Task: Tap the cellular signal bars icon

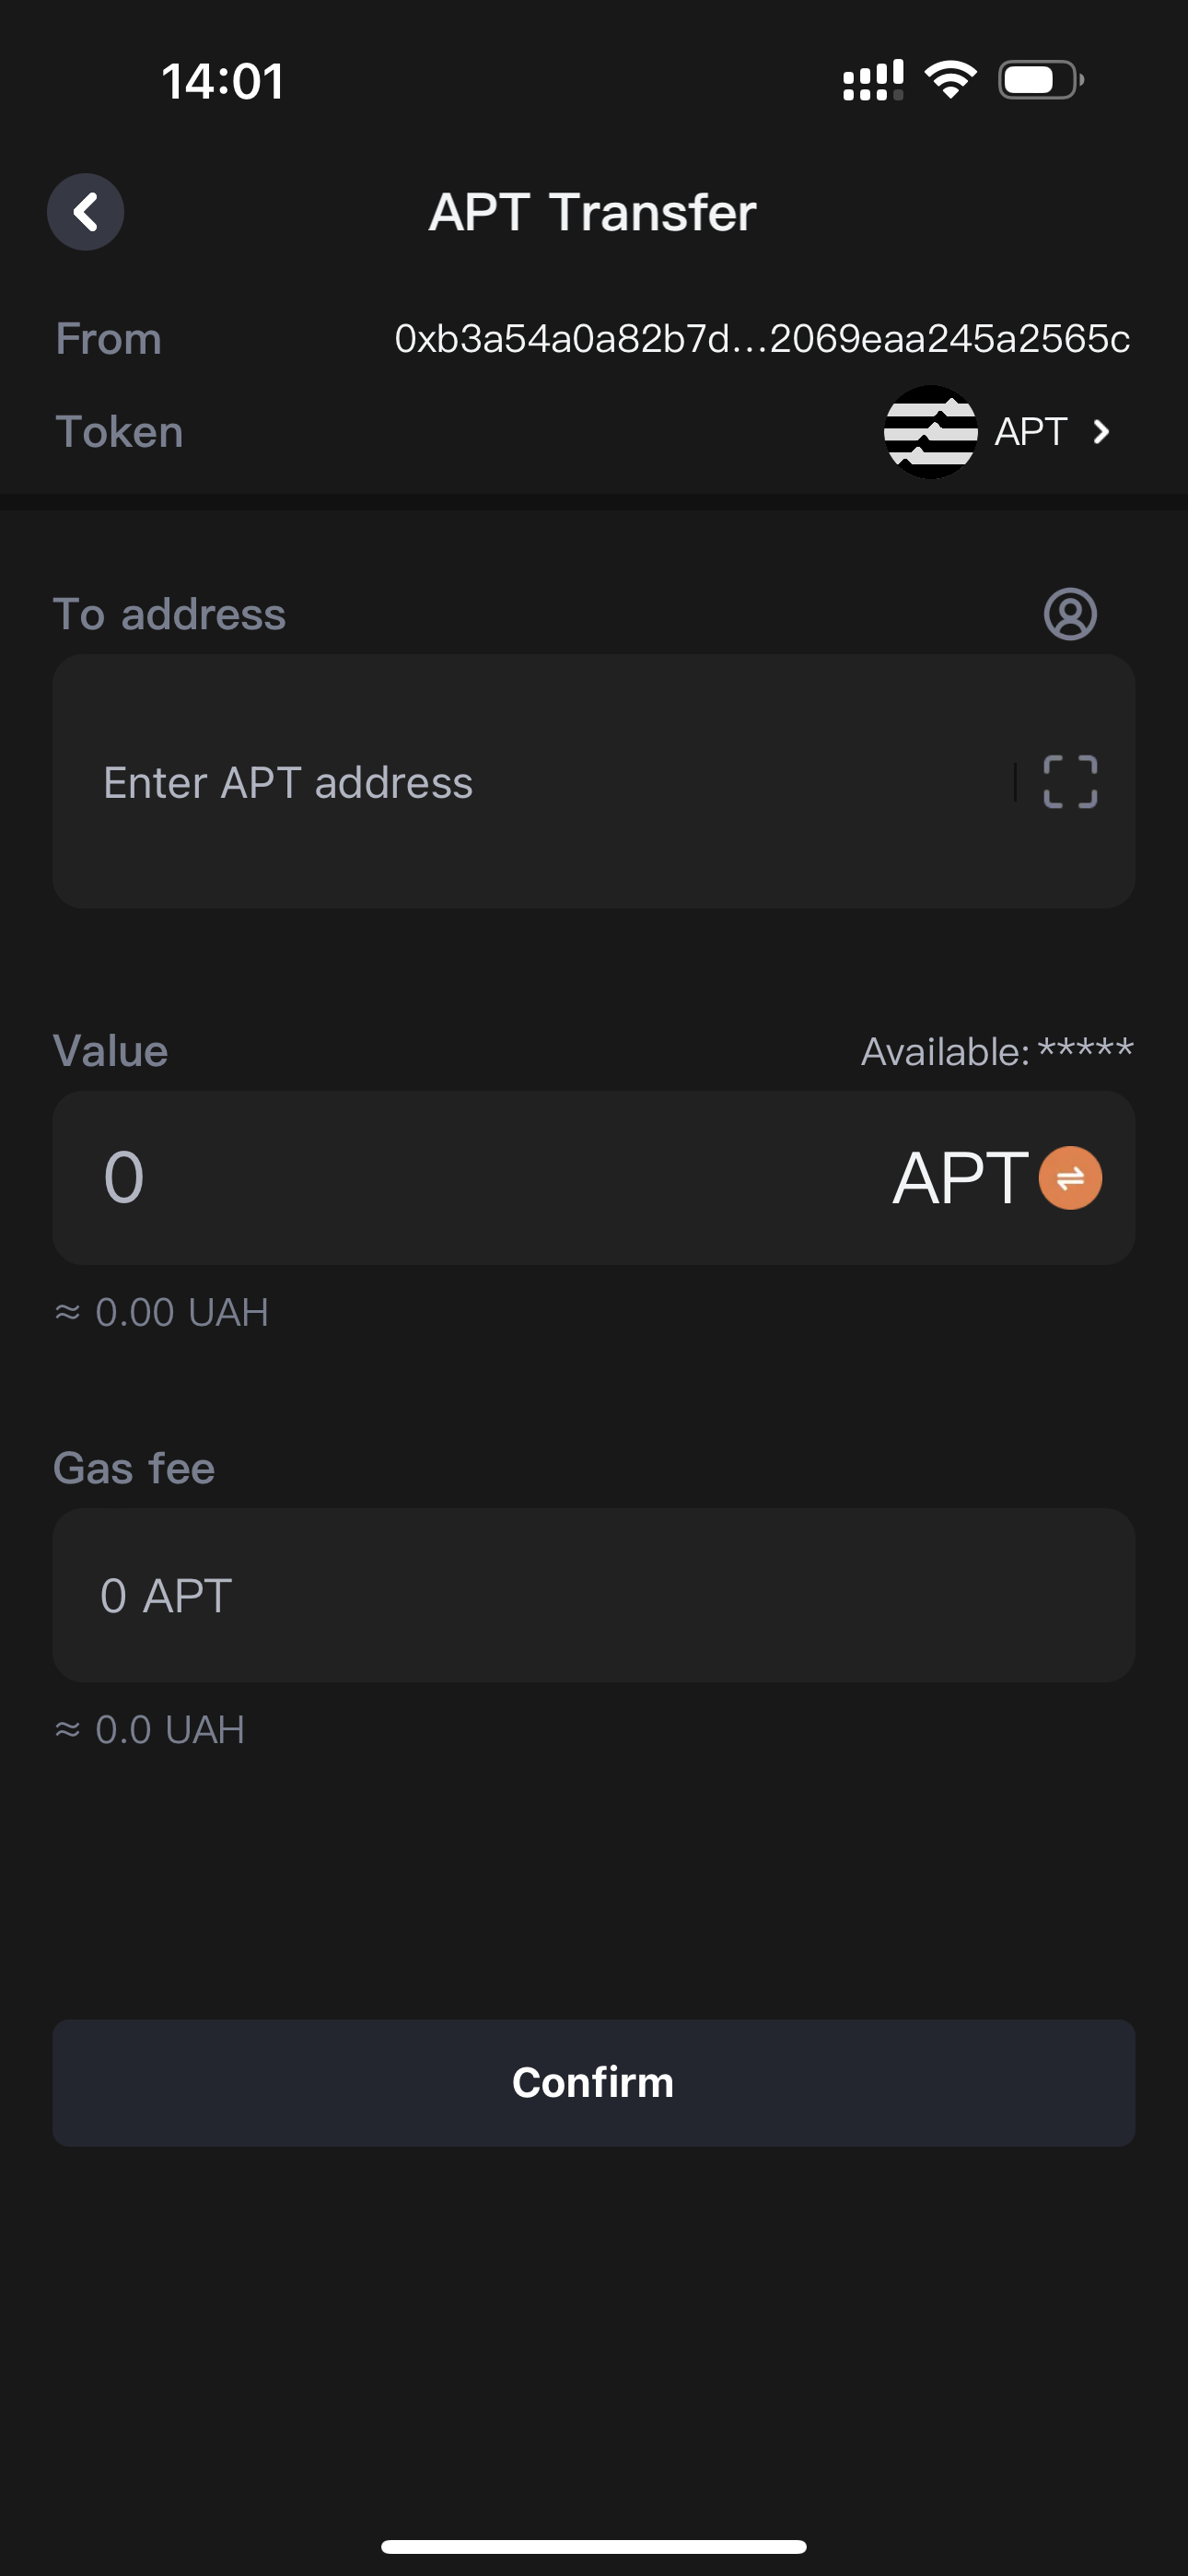Action: click(x=872, y=80)
